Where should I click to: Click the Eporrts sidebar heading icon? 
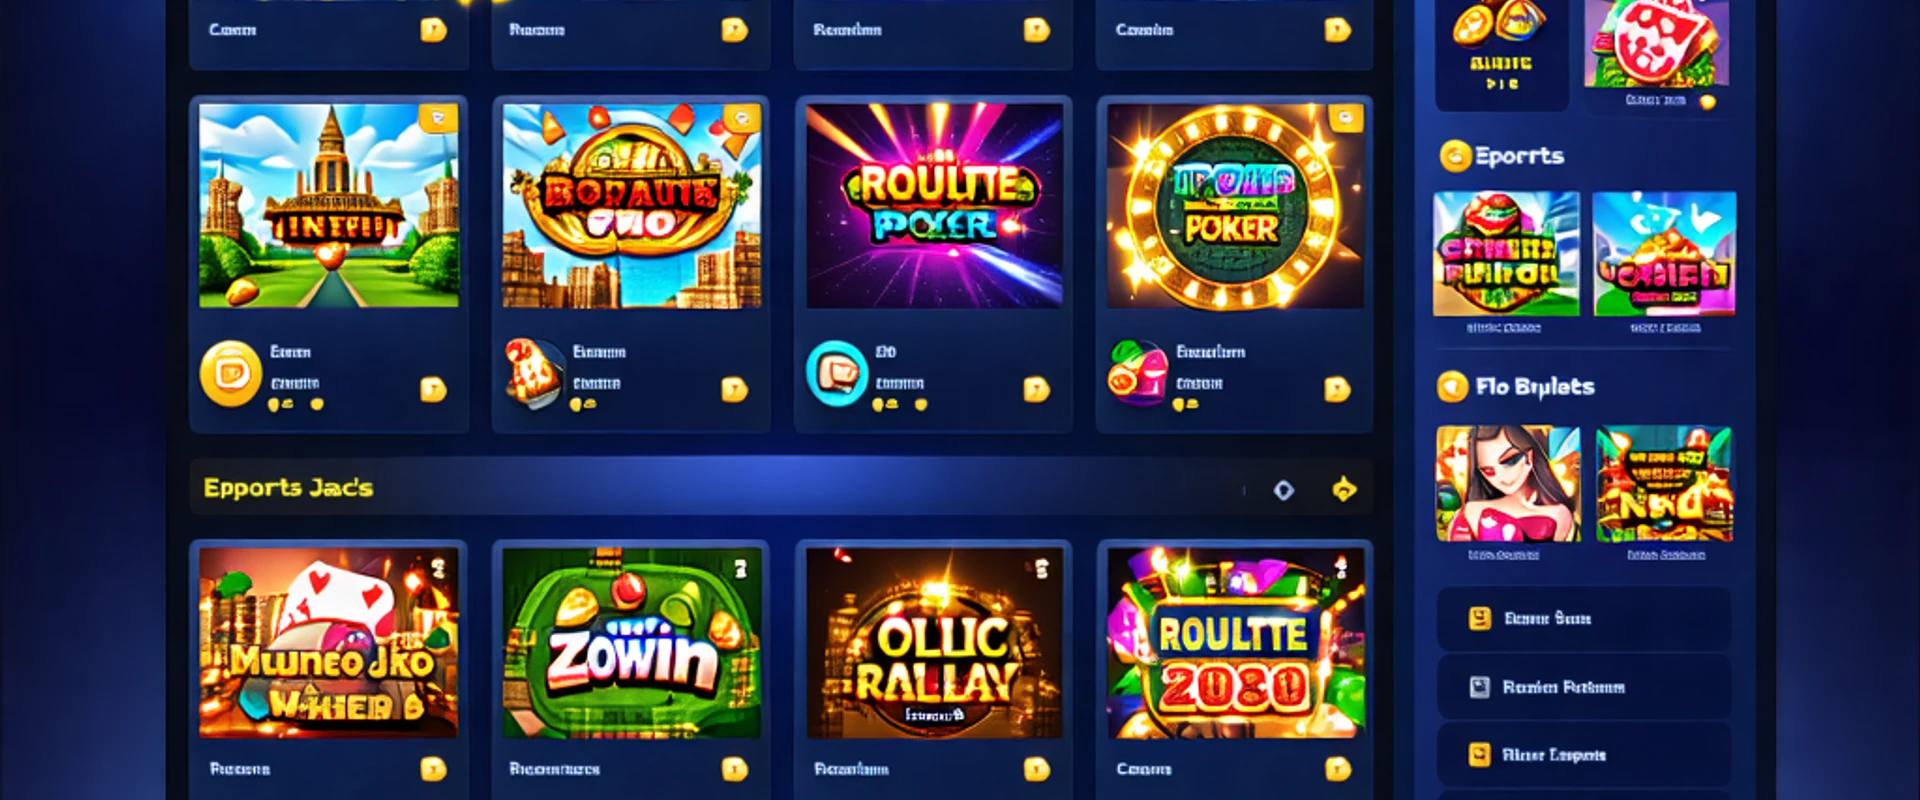point(1455,156)
